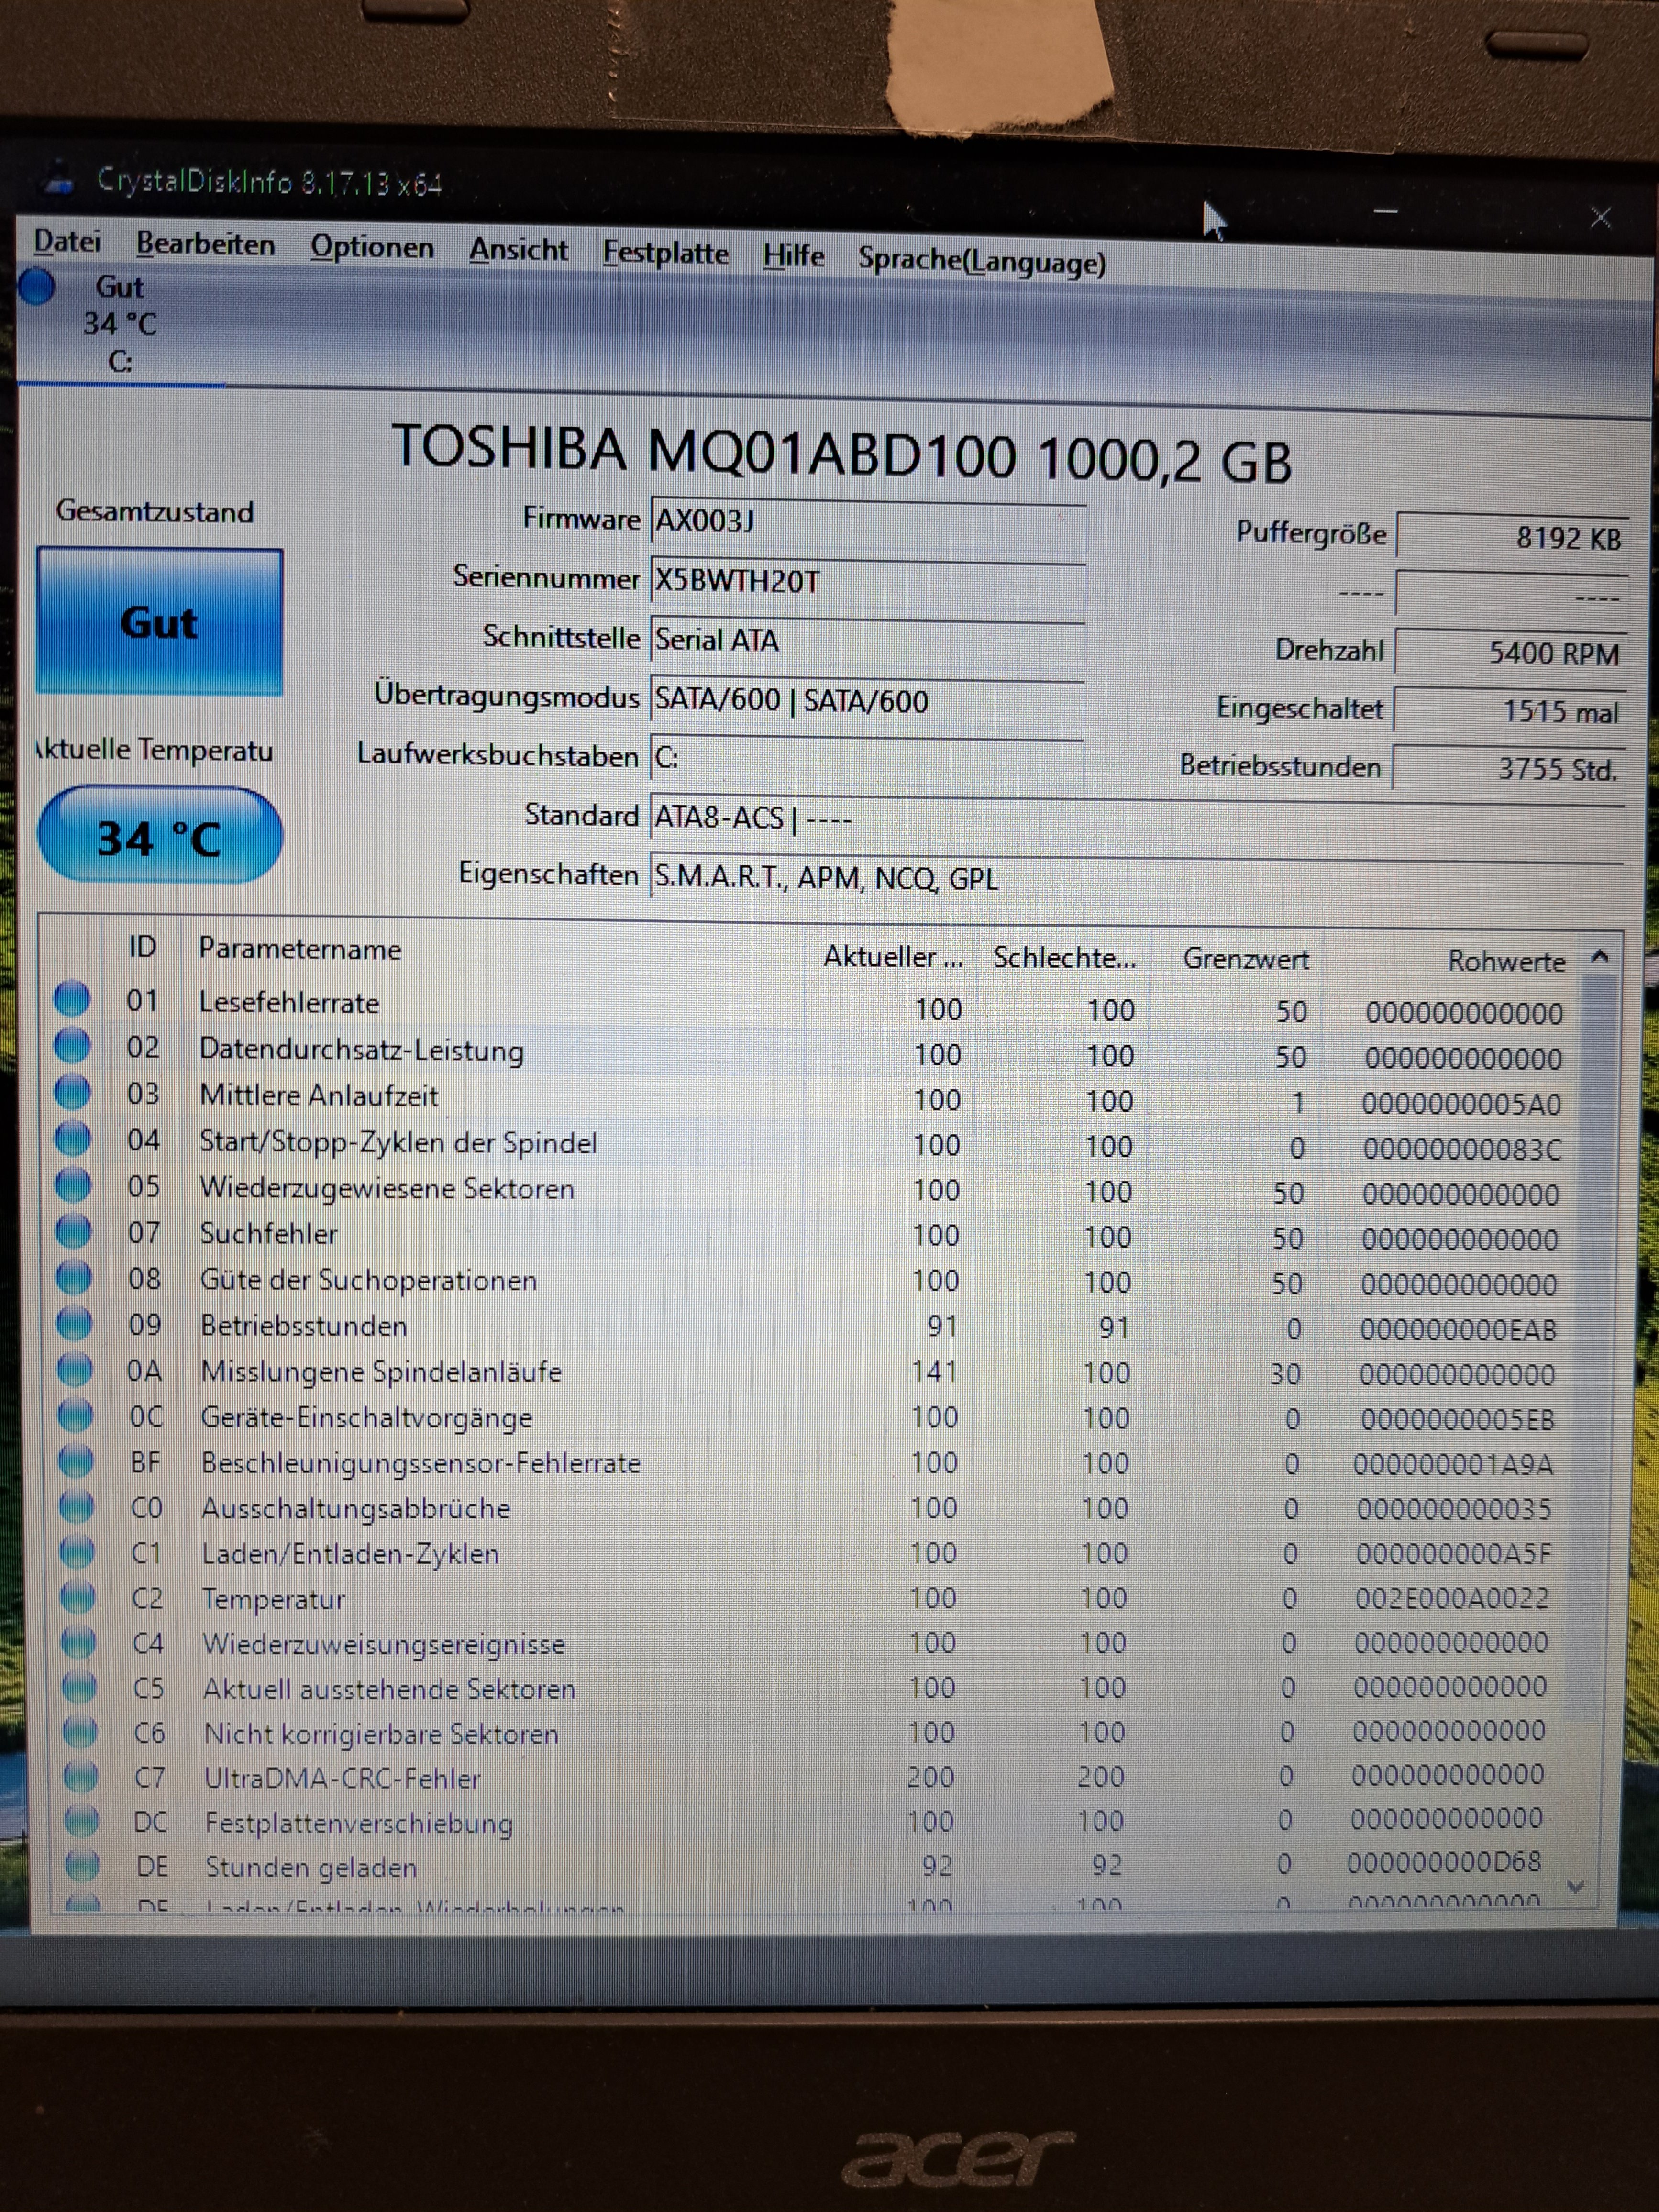
Task: Click the blue Gut health status button
Action: click(160, 622)
